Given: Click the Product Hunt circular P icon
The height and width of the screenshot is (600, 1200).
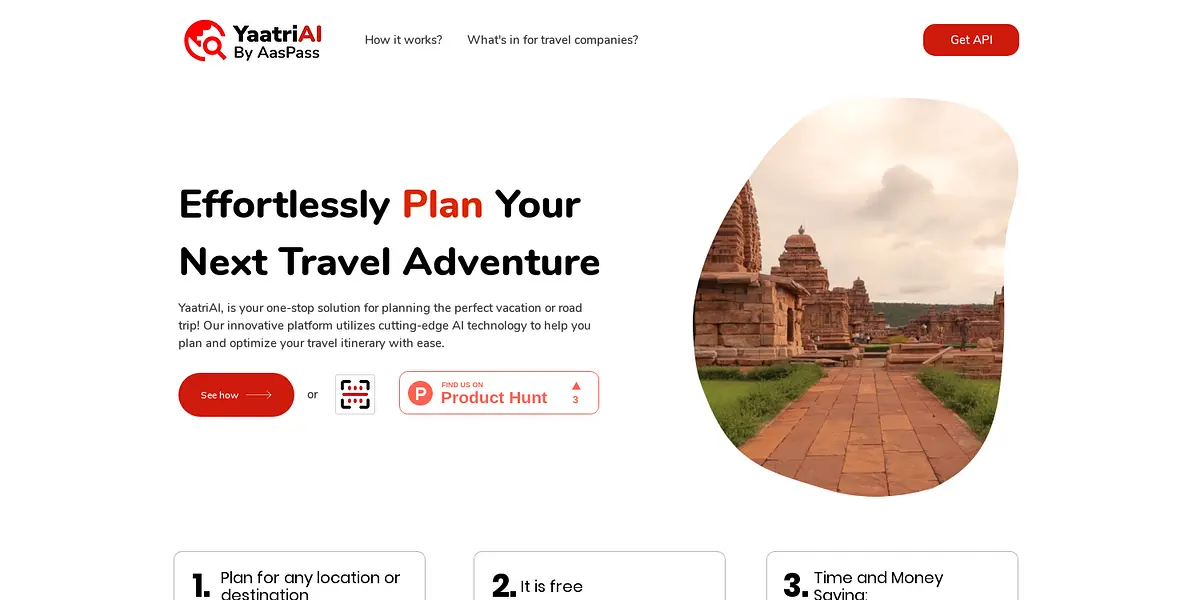Looking at the screenshot, I should [421, 393].
